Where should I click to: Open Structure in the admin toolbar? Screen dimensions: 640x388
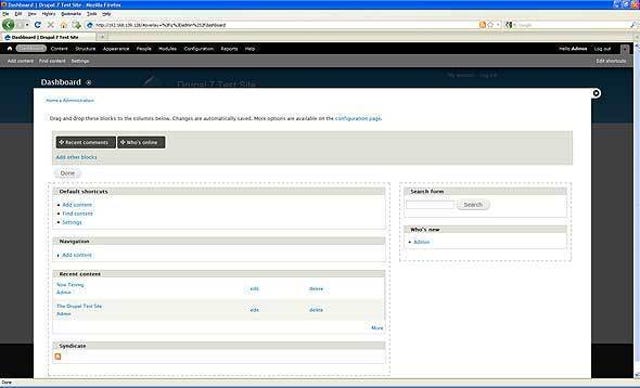(85, 49)
